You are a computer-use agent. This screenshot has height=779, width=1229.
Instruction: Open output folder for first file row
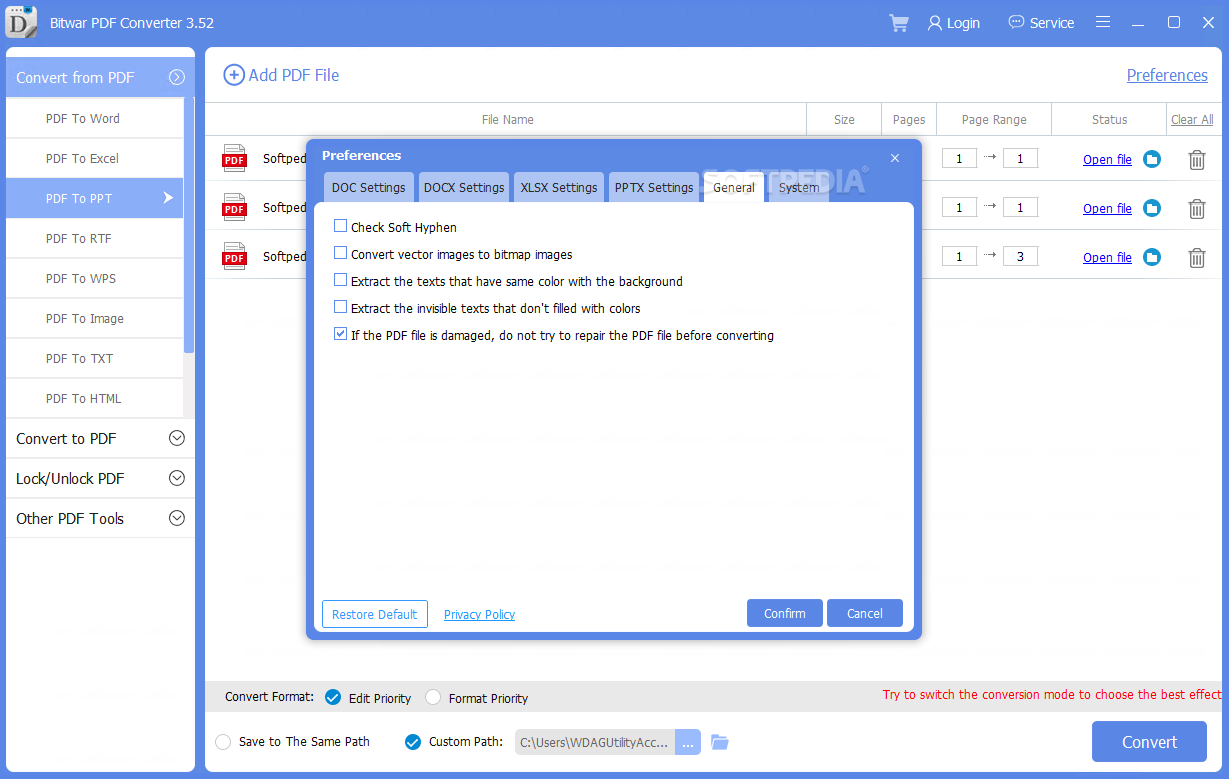tap(1152, 159)
